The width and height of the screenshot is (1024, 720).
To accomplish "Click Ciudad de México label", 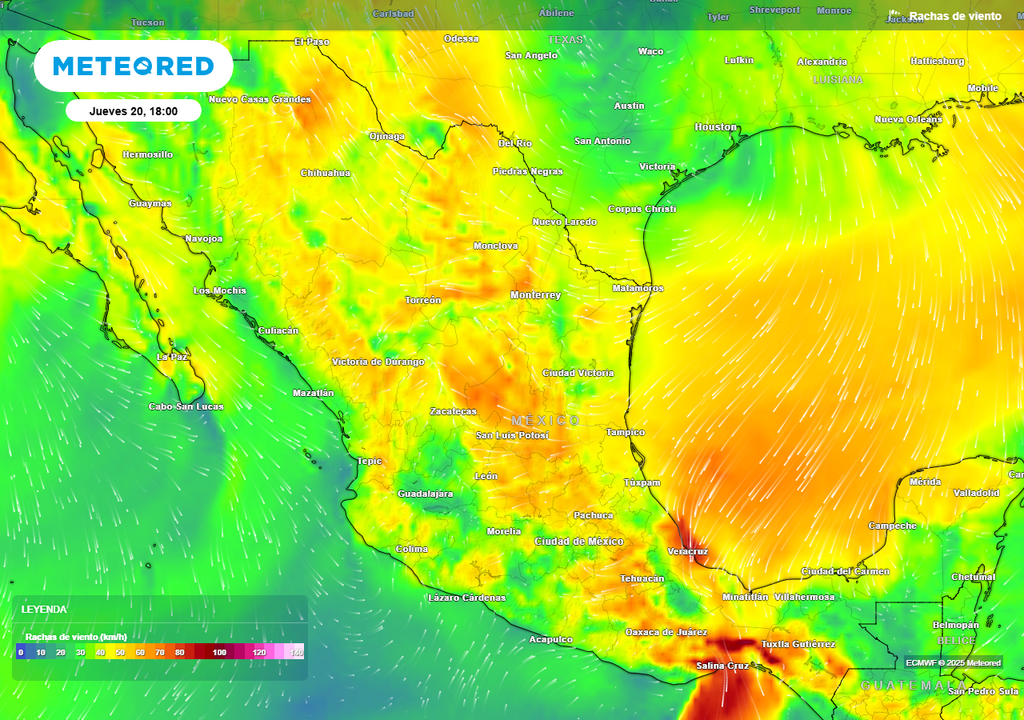I will point(579,543).
